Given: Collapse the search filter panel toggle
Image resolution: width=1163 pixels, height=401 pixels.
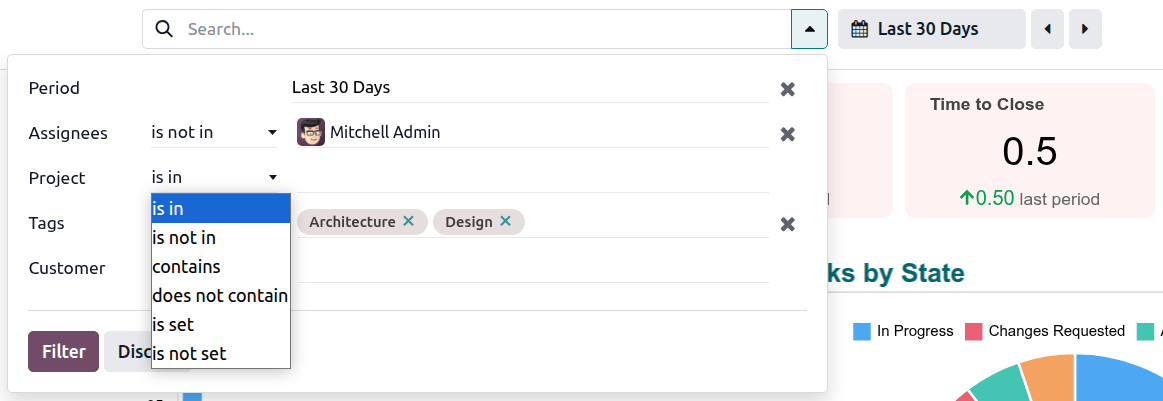Looking at the screenshot, I should click(x=809, y=29).
